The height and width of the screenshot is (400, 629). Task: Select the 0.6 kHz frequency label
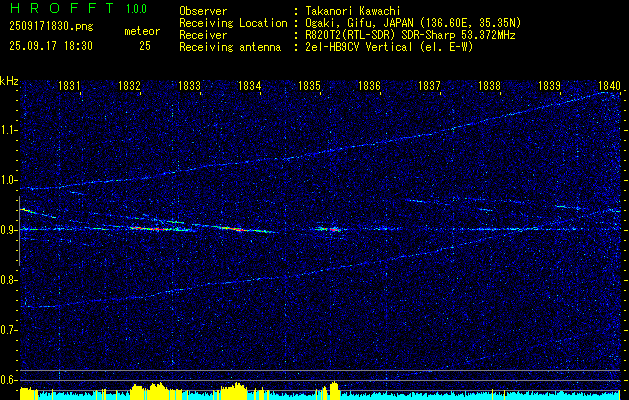click(8, 380)
